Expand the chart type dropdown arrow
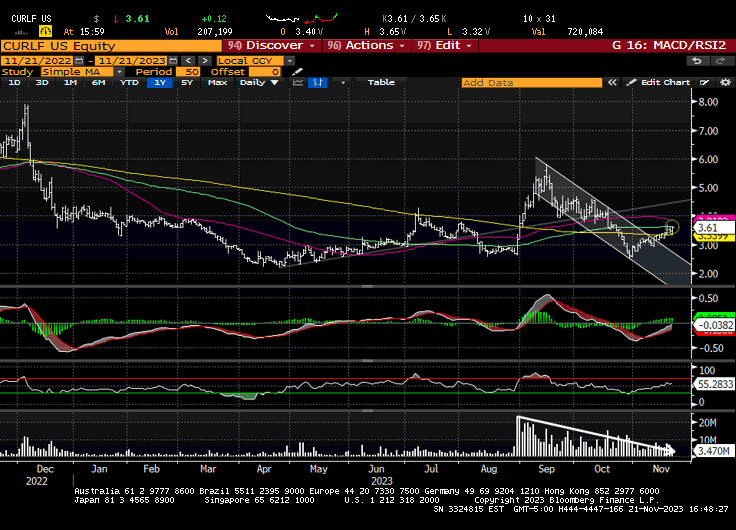 click(343, 83)
